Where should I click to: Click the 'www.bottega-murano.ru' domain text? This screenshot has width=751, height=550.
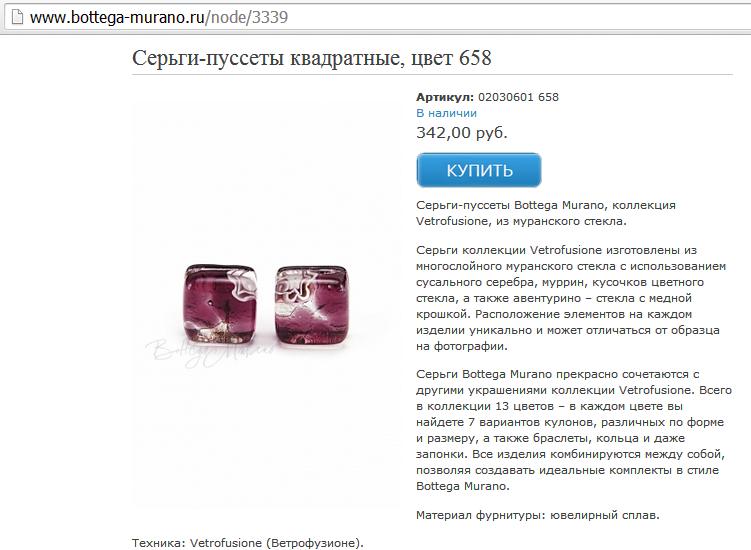tap(118, 18)
